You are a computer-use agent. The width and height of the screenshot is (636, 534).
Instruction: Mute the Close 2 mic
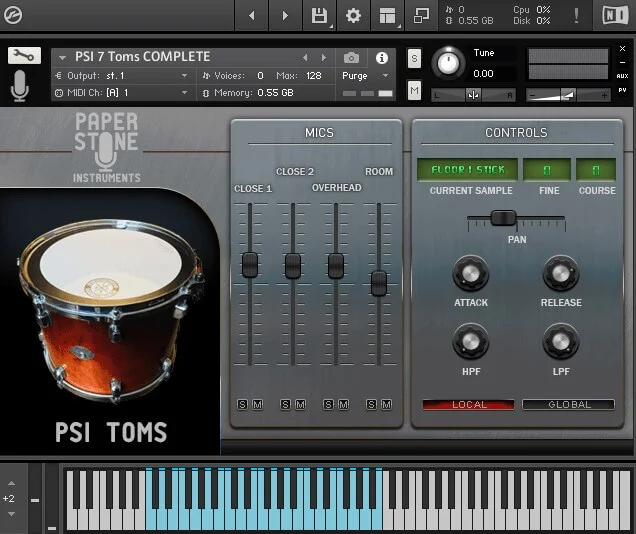pos(301,404)
